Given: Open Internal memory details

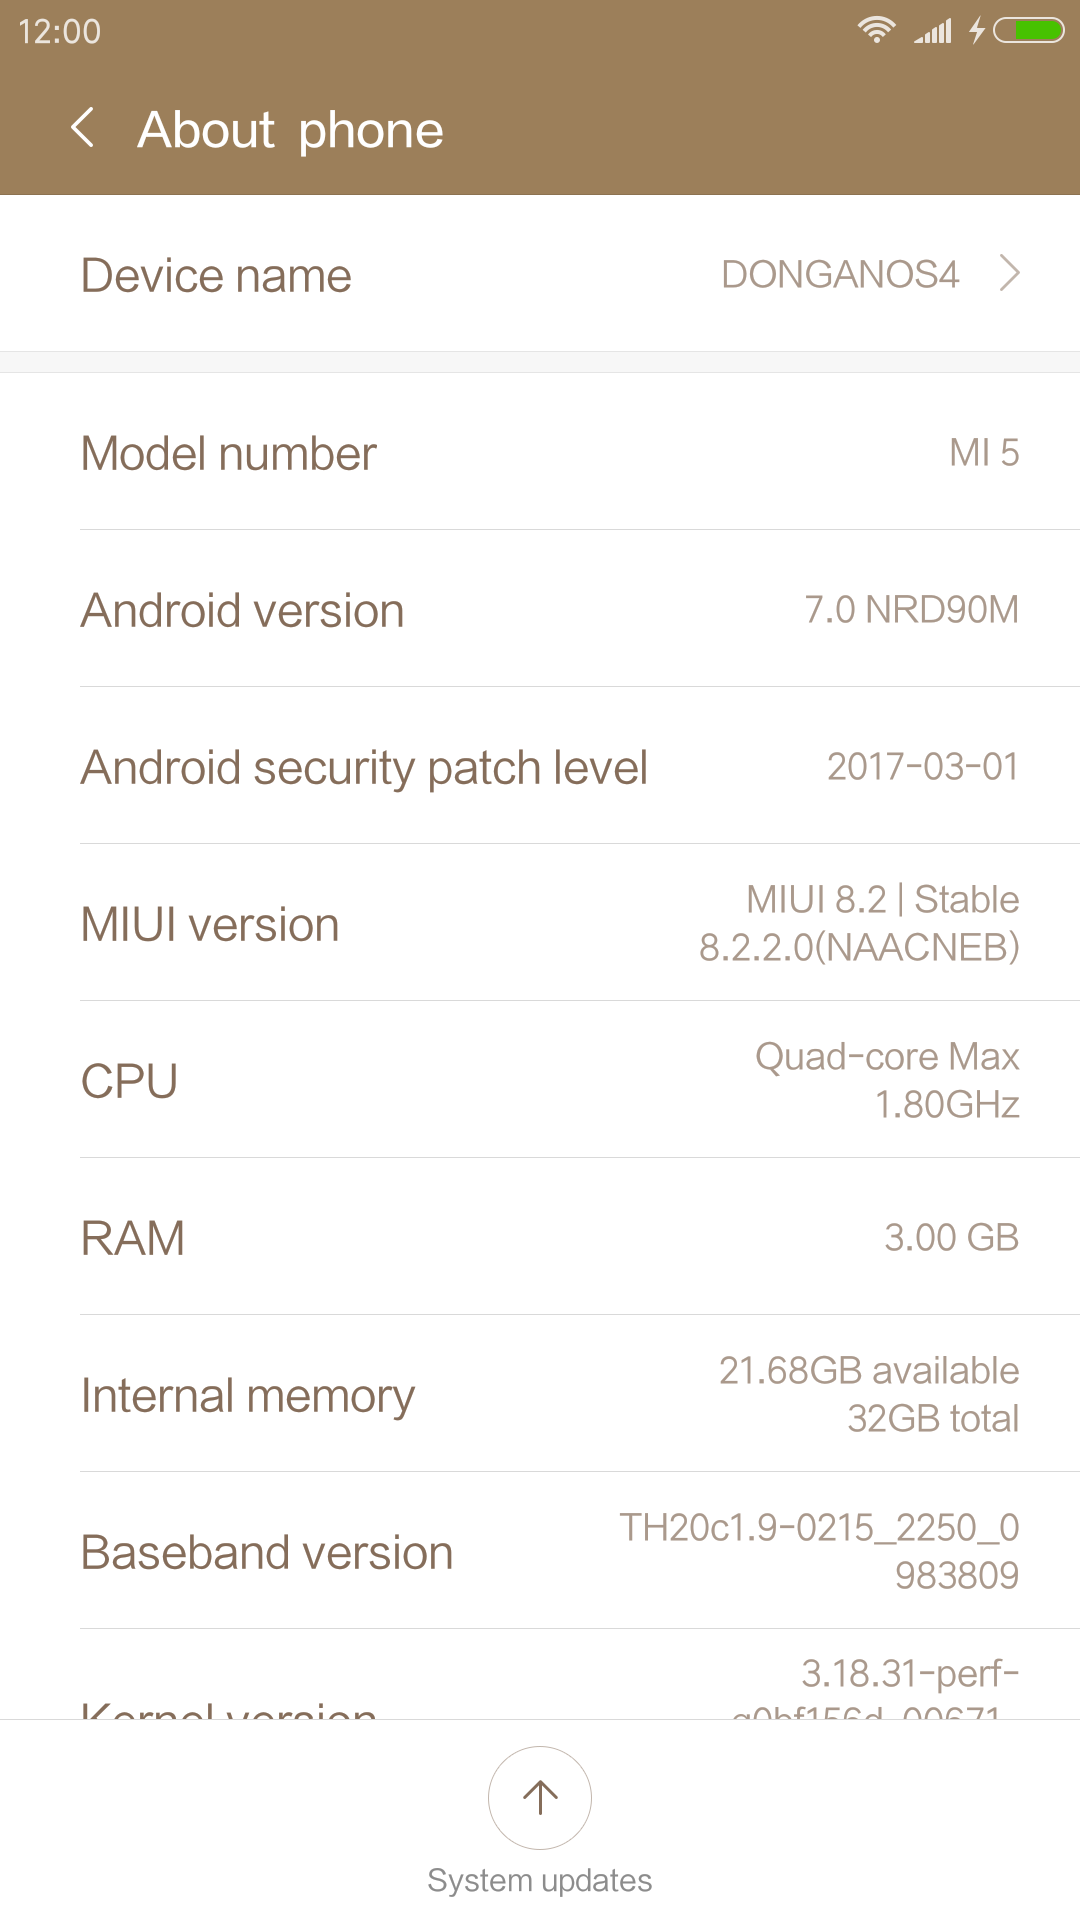Looking at the screenshot, I should (x=540, y=1394).
